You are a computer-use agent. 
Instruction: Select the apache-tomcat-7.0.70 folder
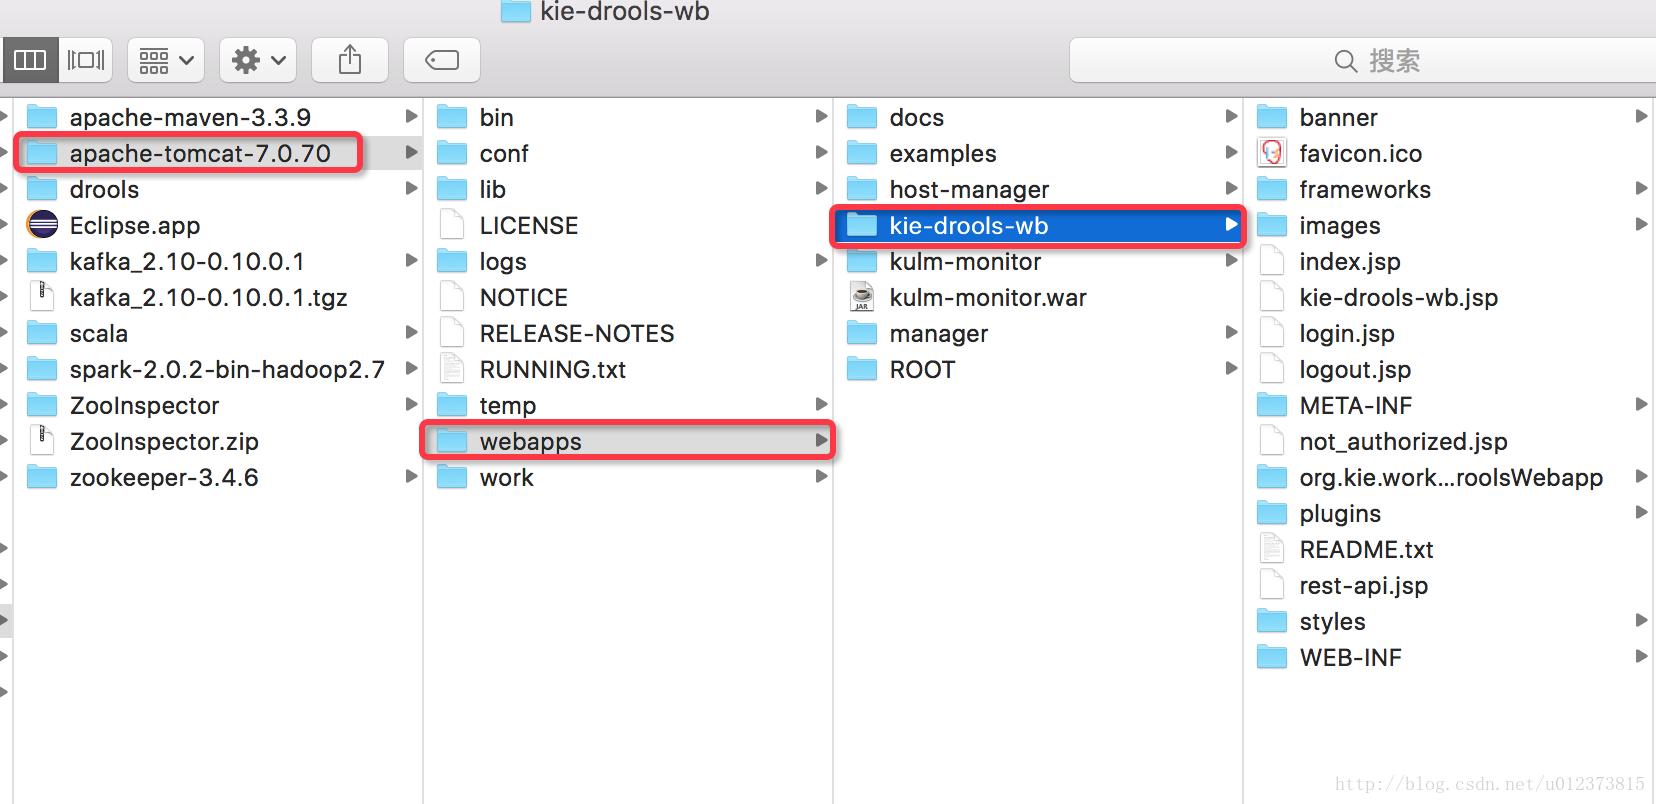(x=218, y=153)
